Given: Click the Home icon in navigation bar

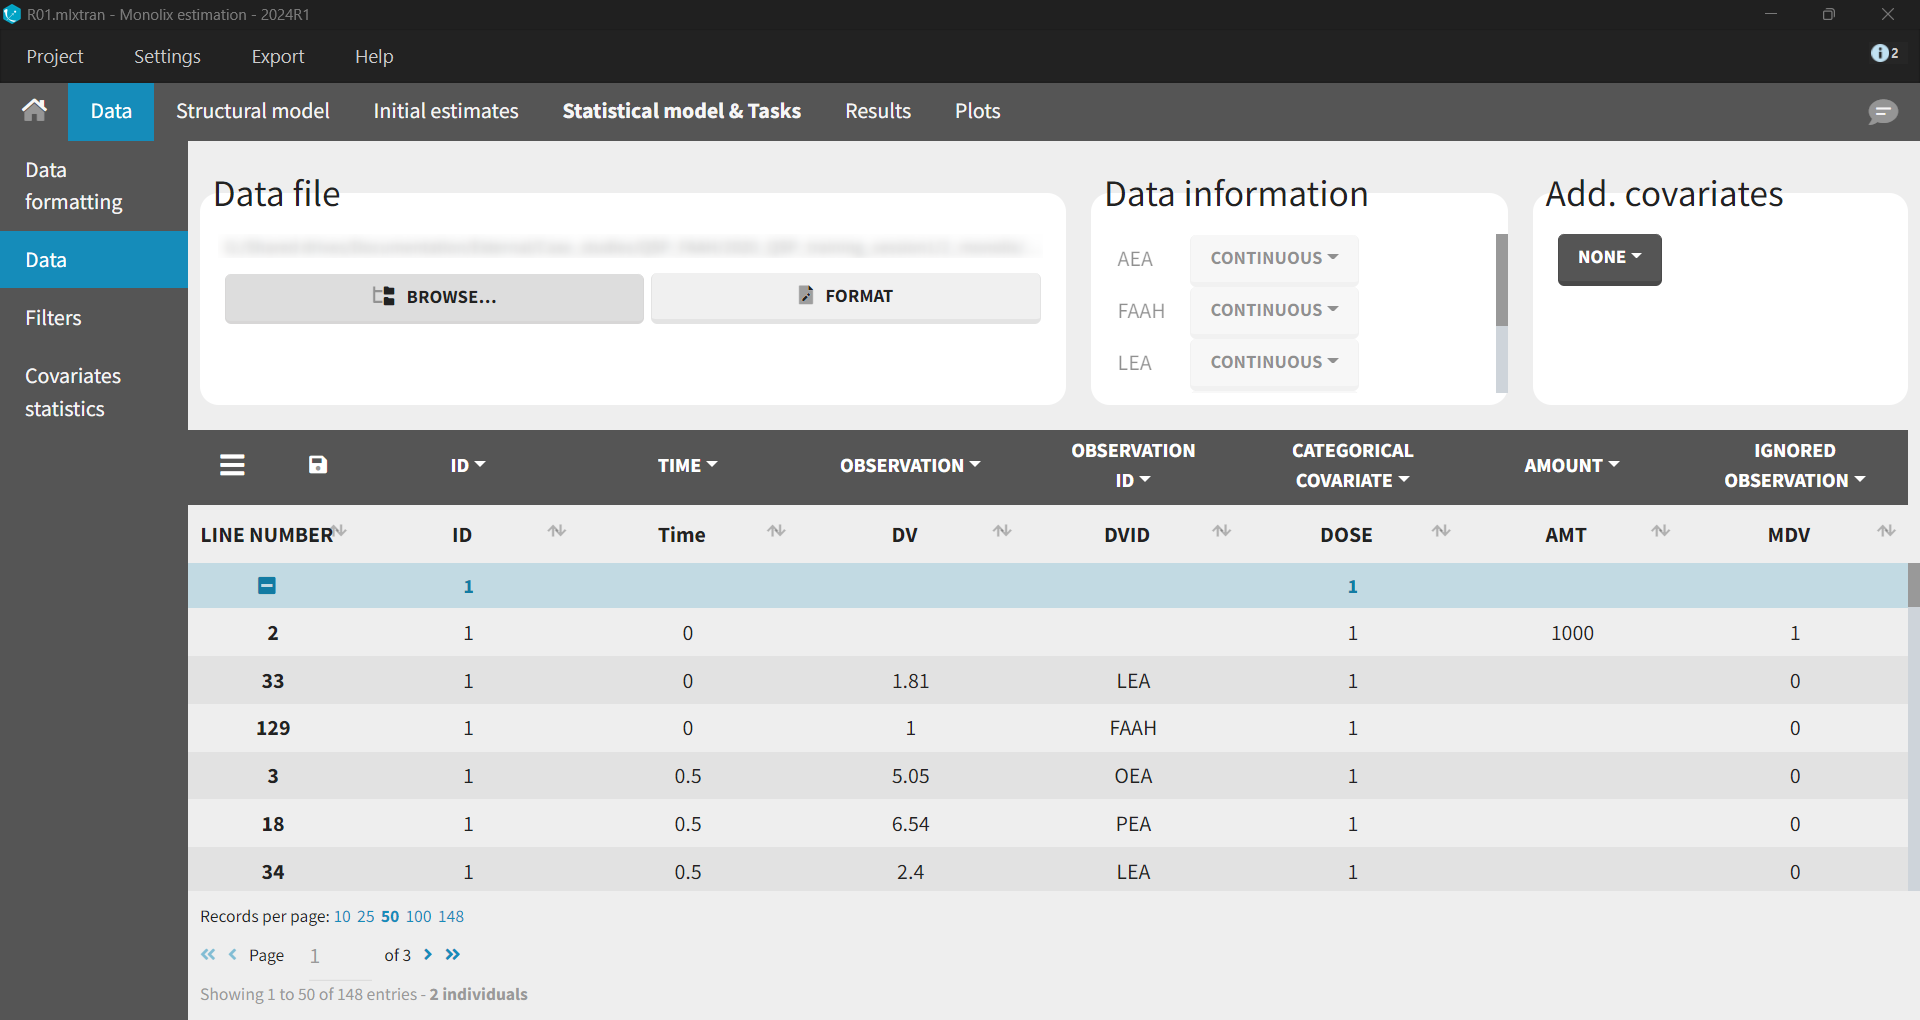Looking at the screenshot, I should (x=34, y=111).
